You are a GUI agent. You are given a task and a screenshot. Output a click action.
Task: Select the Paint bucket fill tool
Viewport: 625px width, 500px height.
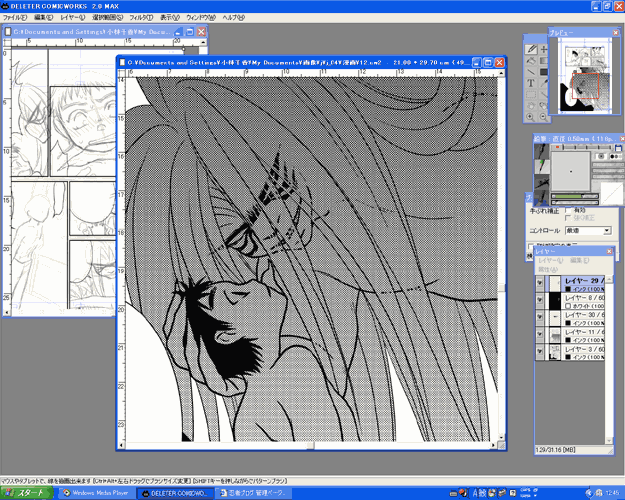click(531, 61)
